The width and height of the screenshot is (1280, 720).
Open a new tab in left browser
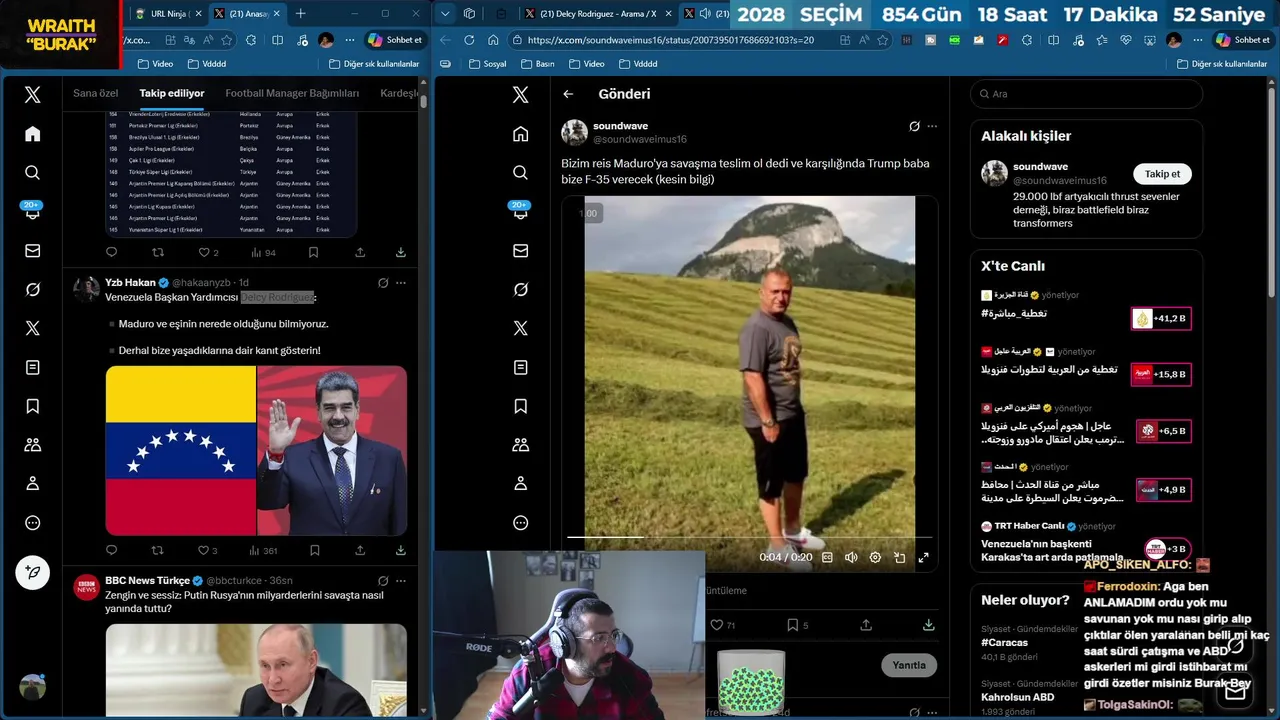tap(301, 13)
